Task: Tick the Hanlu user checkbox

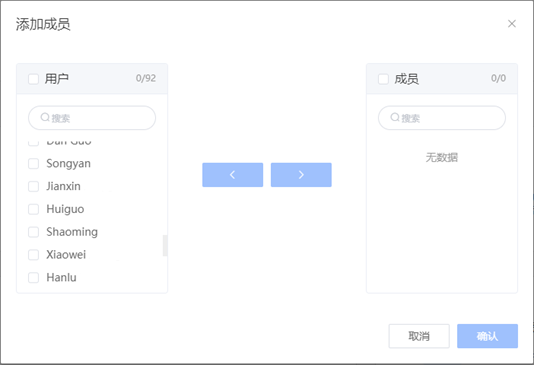Action: click(33, 277)
